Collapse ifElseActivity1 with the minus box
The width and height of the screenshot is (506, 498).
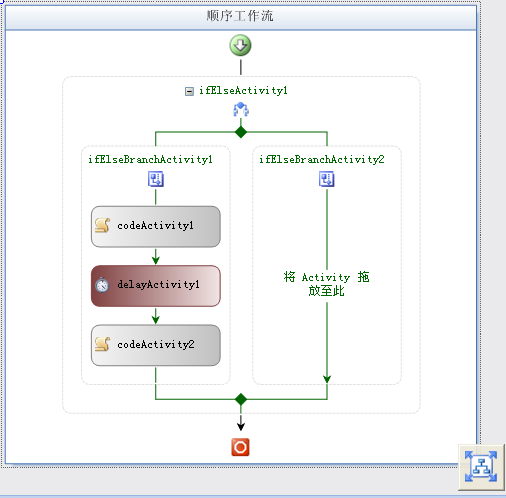[x=189, y=91]
